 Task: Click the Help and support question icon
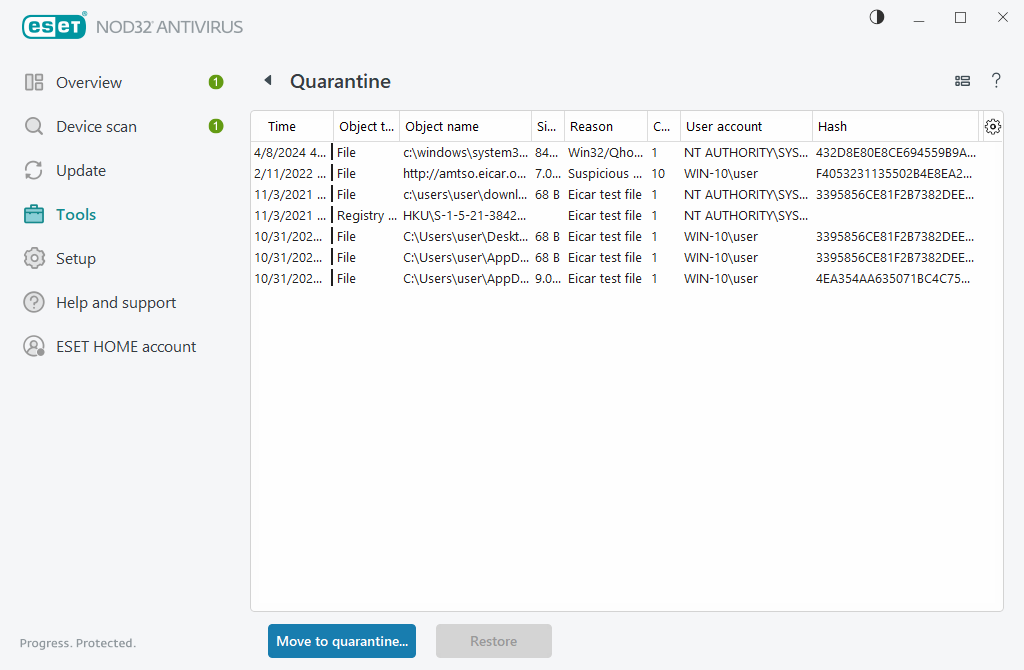coord(34,302)
